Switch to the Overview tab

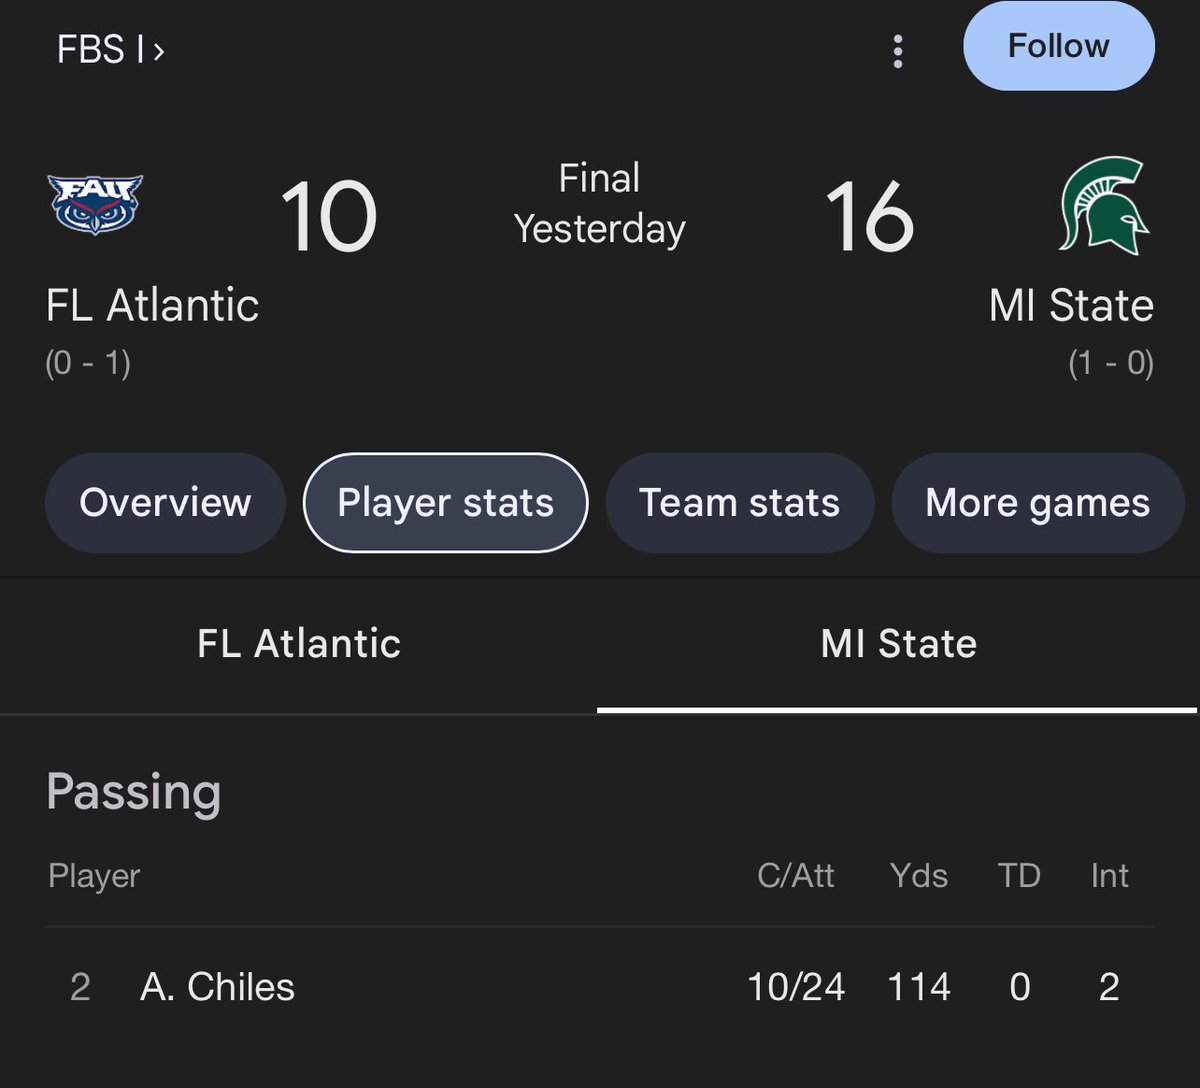pos(165,502)
